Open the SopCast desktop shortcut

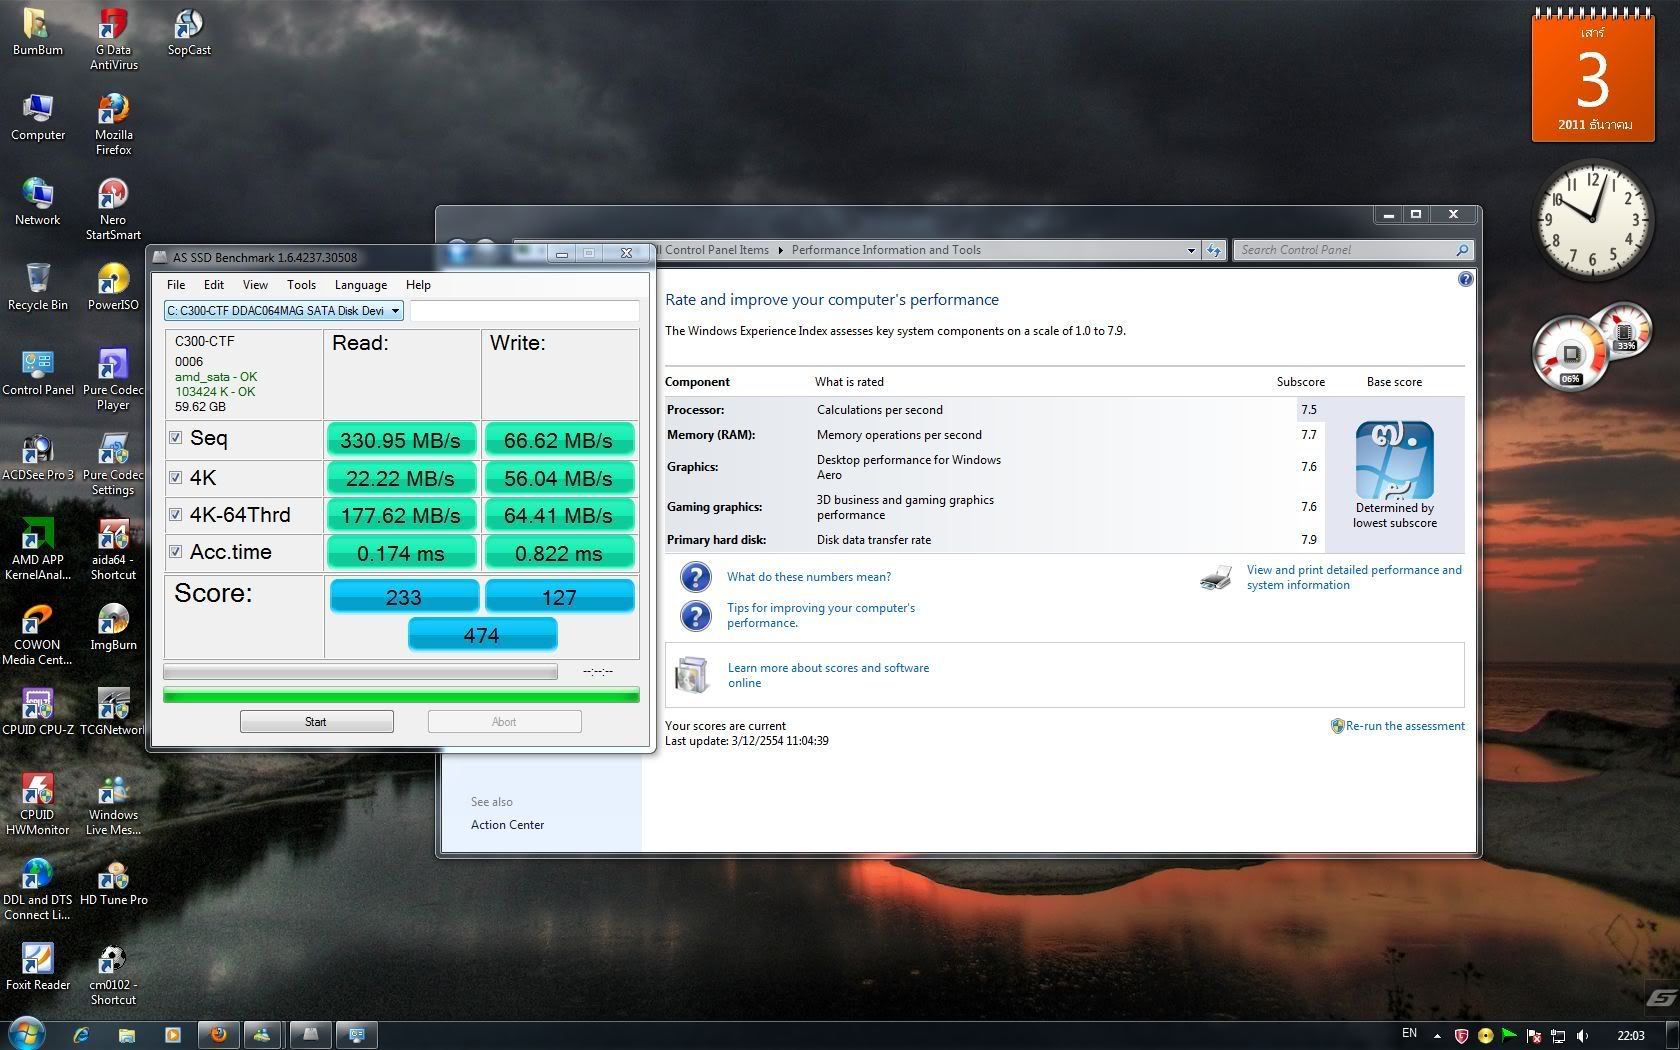pos(188,32)
